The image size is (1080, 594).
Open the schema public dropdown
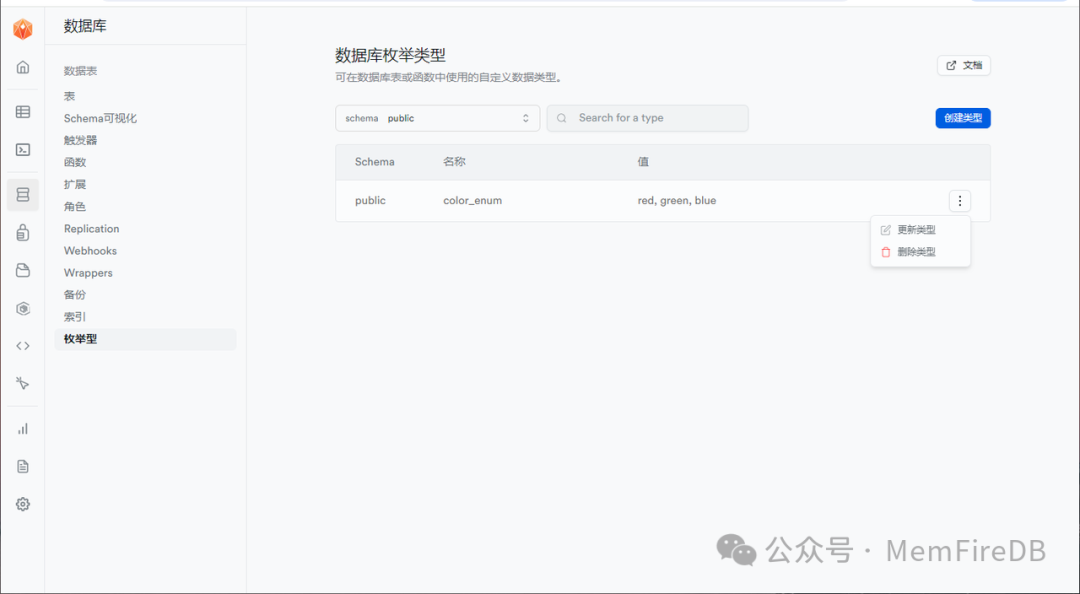point(437,118)
